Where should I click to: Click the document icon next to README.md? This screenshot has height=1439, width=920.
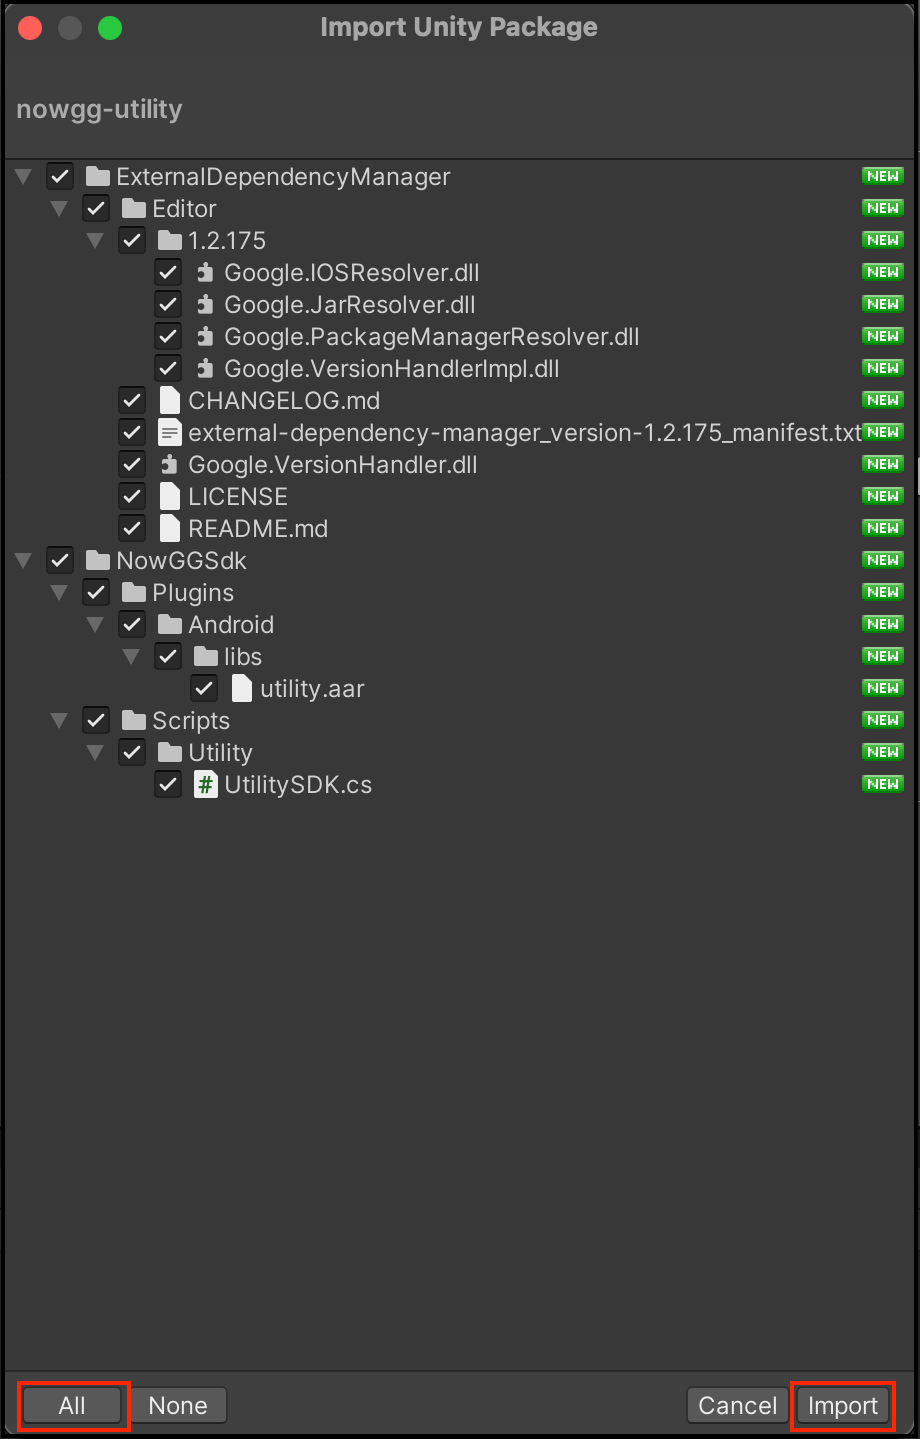click(x=169, y=528)
